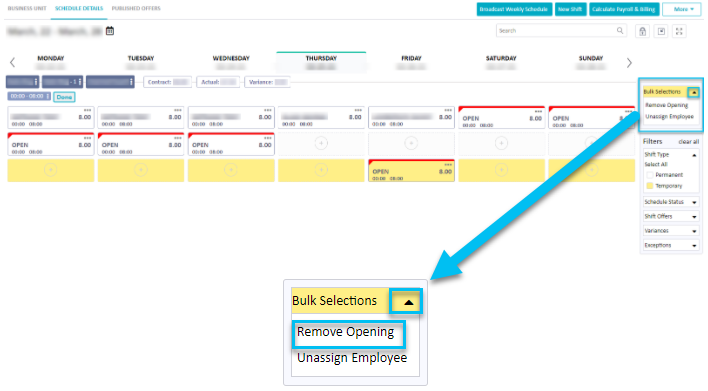Click the search magnifier icon
The height and width of the screenshot is (391, 708).
click(x=620, y=30)
